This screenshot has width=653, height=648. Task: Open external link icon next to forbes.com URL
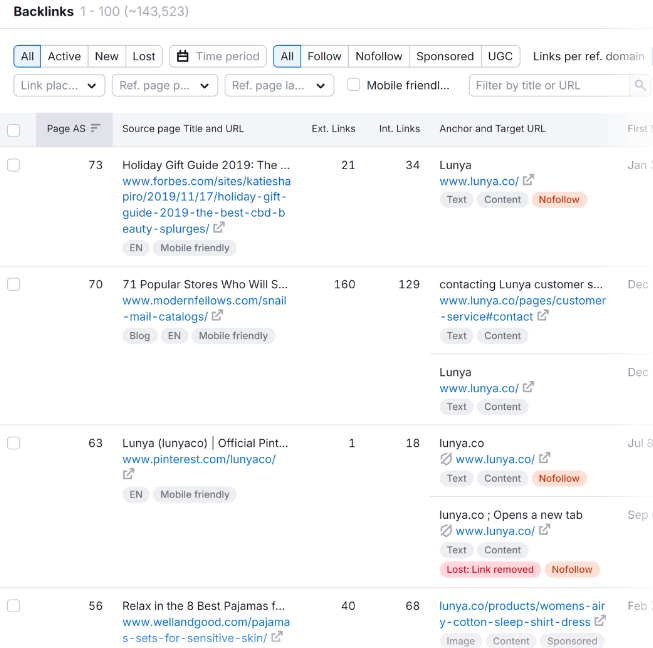click(218, 229)
